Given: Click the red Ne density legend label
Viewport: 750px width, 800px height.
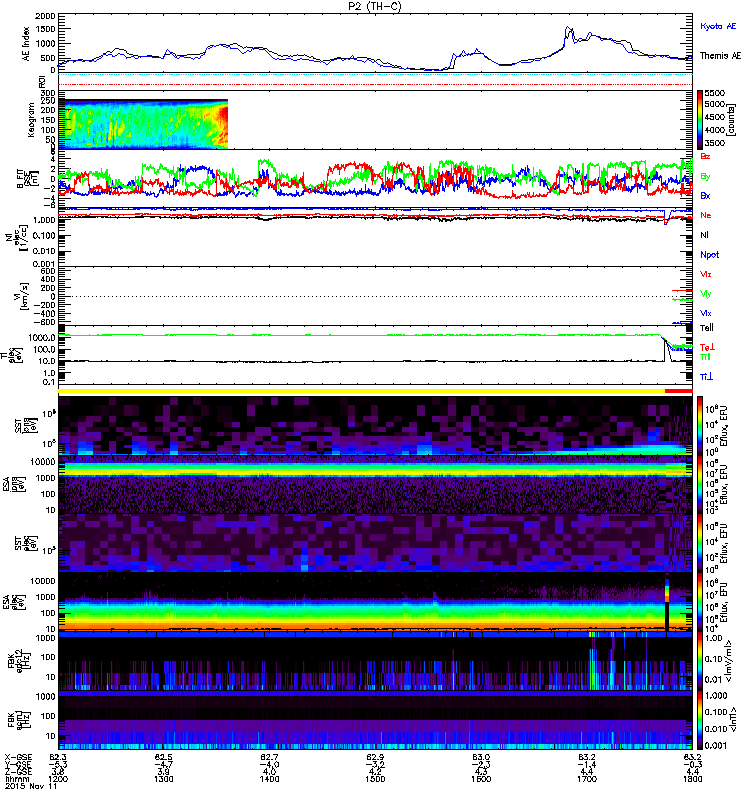Looking at the screenshot, I should 706,215.
